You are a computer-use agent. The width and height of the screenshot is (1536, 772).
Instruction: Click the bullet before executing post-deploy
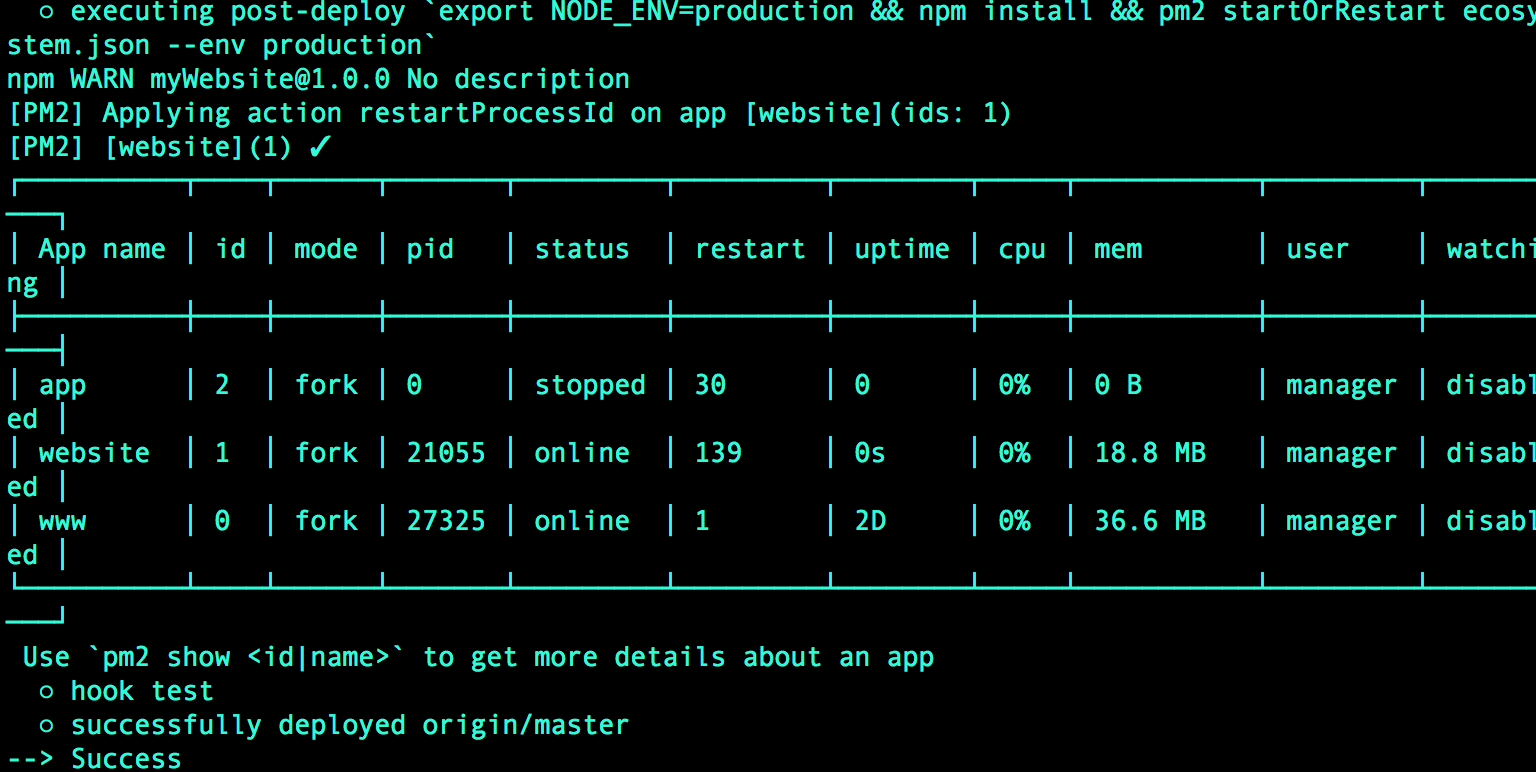tap(46, 12)
